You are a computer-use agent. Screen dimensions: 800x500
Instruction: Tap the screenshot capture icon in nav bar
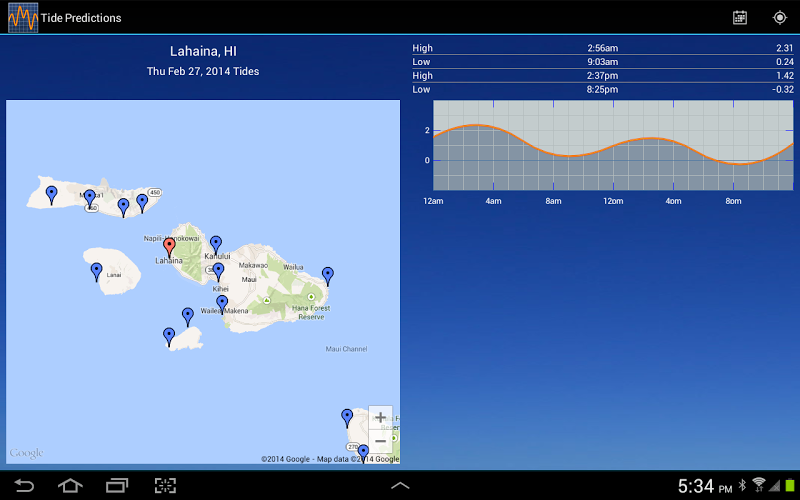click(x=165, y=486)
